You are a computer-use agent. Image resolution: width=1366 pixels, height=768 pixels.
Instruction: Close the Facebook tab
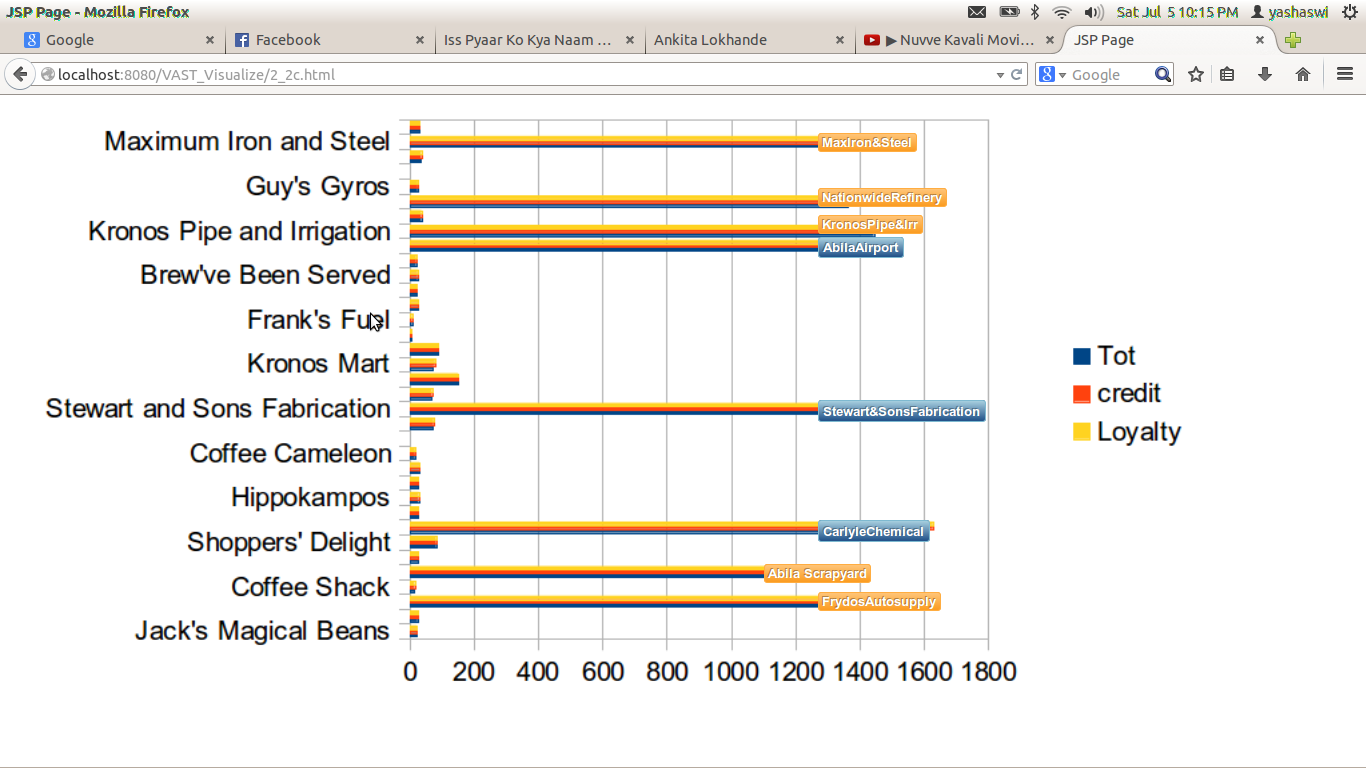click(420, 40)
